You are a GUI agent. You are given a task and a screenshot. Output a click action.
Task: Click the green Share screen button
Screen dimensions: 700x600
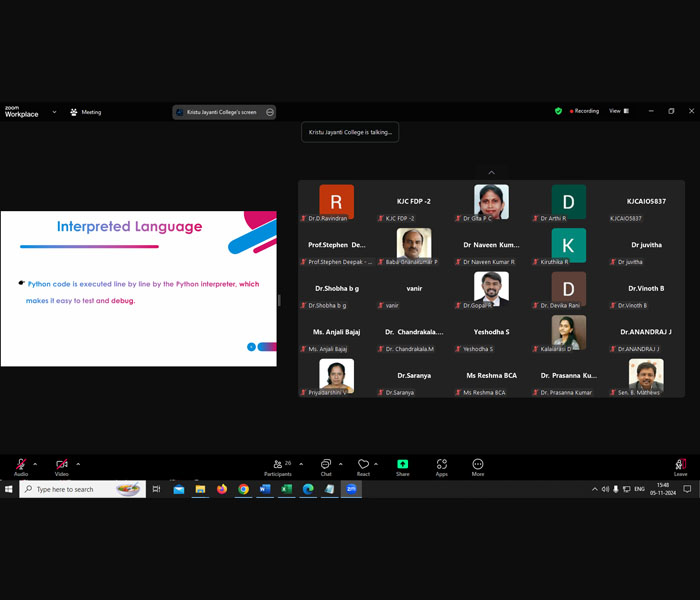402,466
